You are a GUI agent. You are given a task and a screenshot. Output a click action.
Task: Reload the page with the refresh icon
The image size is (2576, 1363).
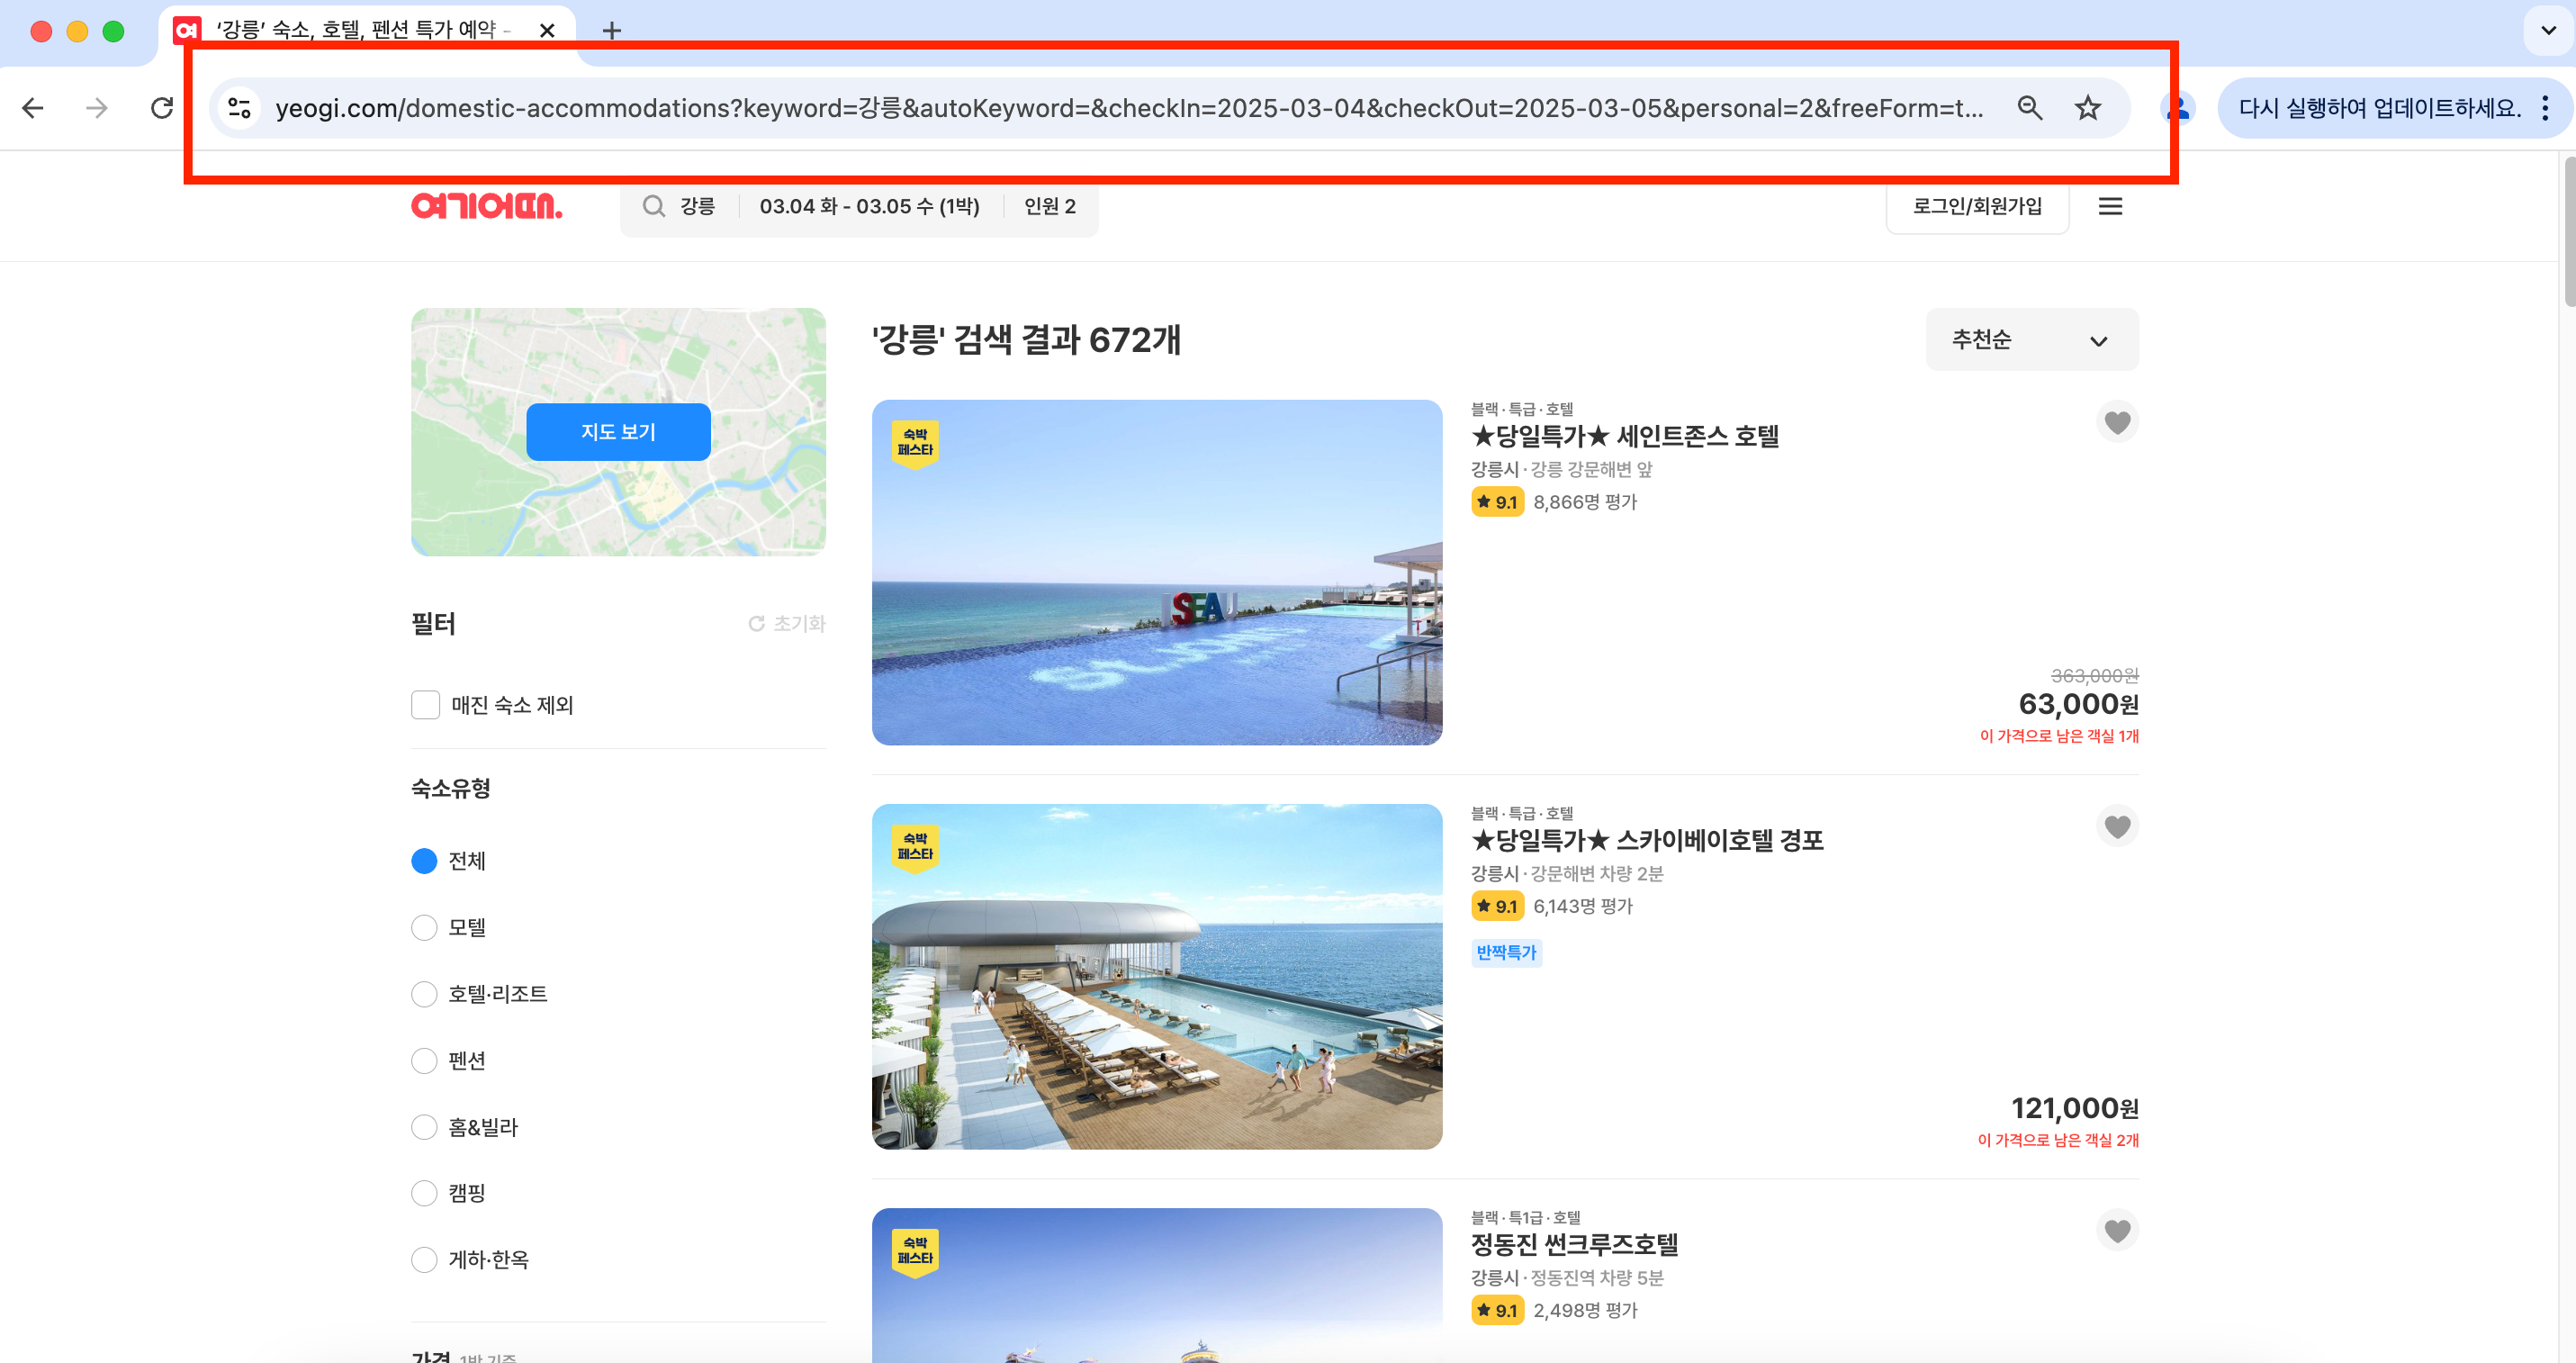[162, 108]
